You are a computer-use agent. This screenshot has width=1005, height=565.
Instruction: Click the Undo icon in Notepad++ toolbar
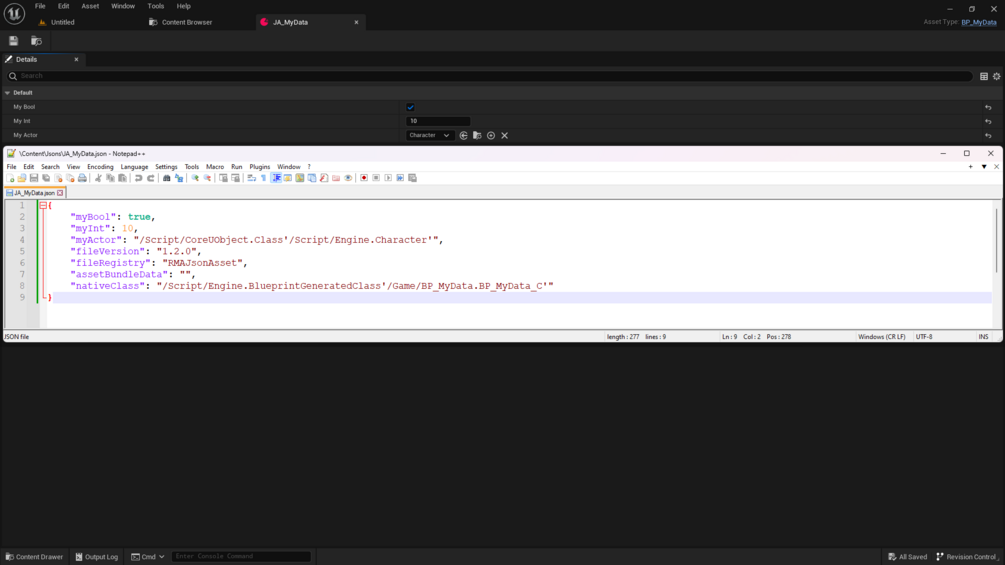click(138, 178)
